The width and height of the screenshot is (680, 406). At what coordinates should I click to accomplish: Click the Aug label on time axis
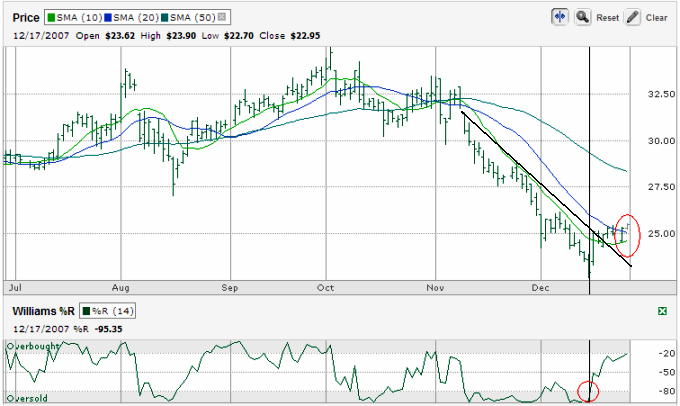pos(120,288)
